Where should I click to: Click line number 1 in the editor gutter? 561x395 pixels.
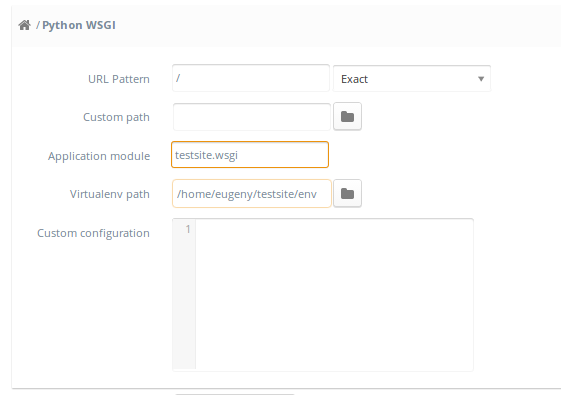point(188,229)
